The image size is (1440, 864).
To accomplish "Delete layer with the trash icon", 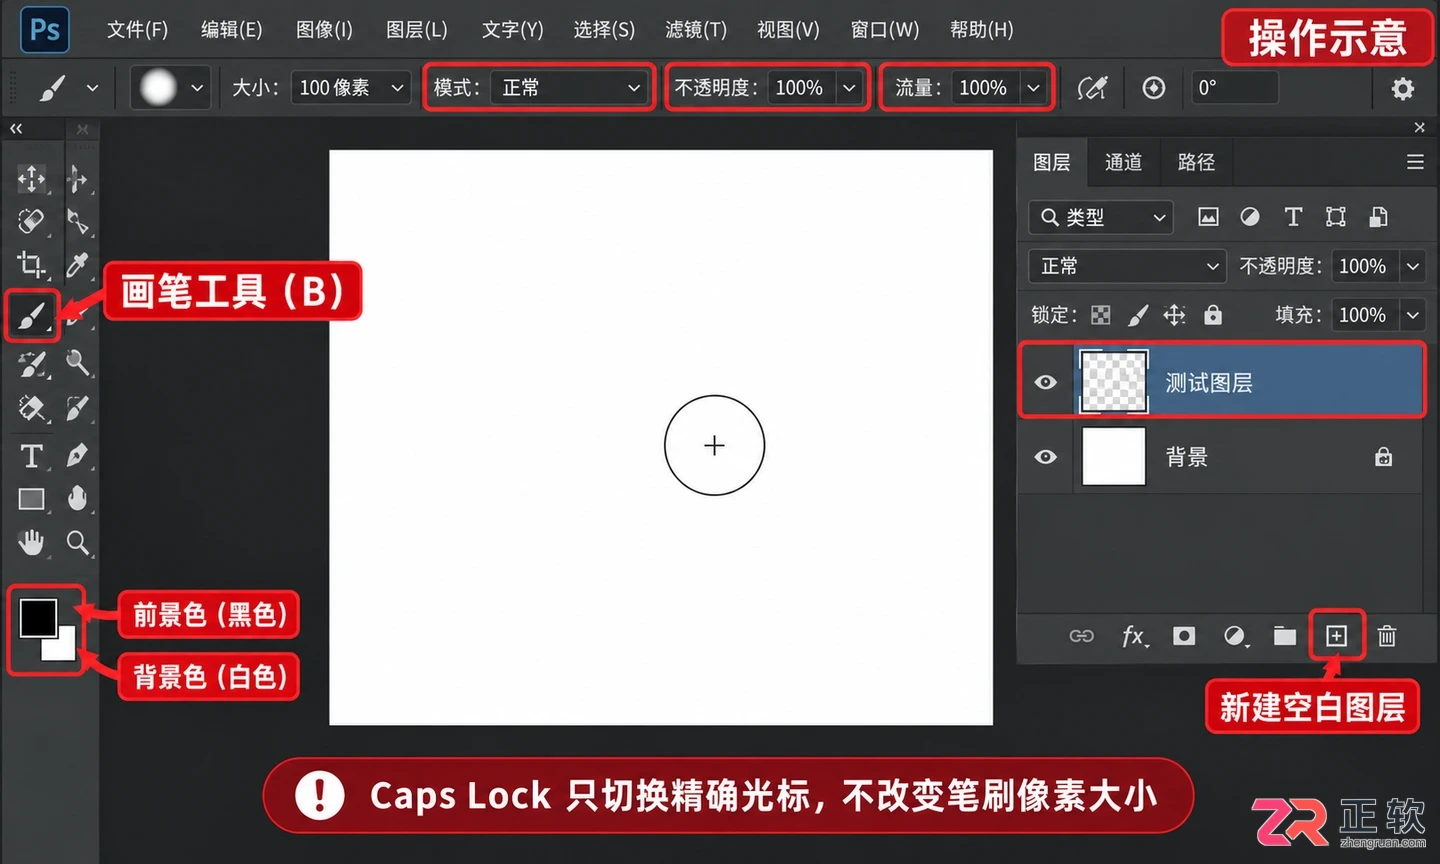I will pos(1387,636).
